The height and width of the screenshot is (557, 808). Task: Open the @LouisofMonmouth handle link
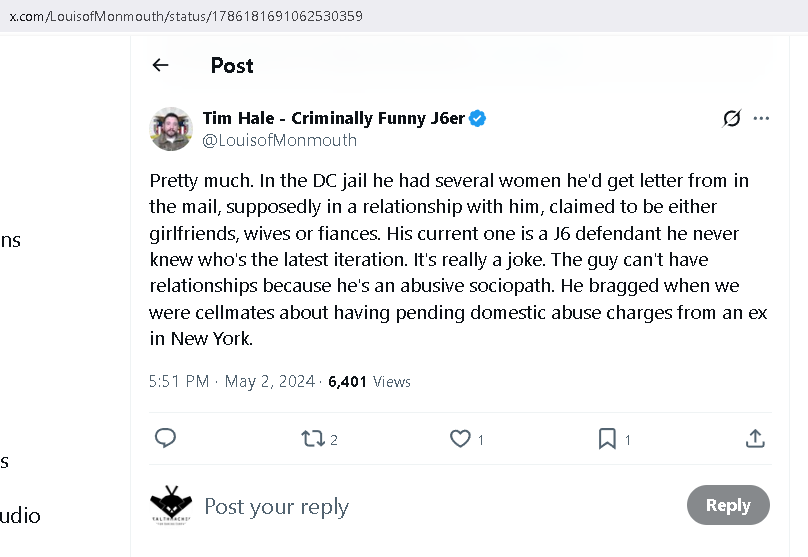click(279, 140)
